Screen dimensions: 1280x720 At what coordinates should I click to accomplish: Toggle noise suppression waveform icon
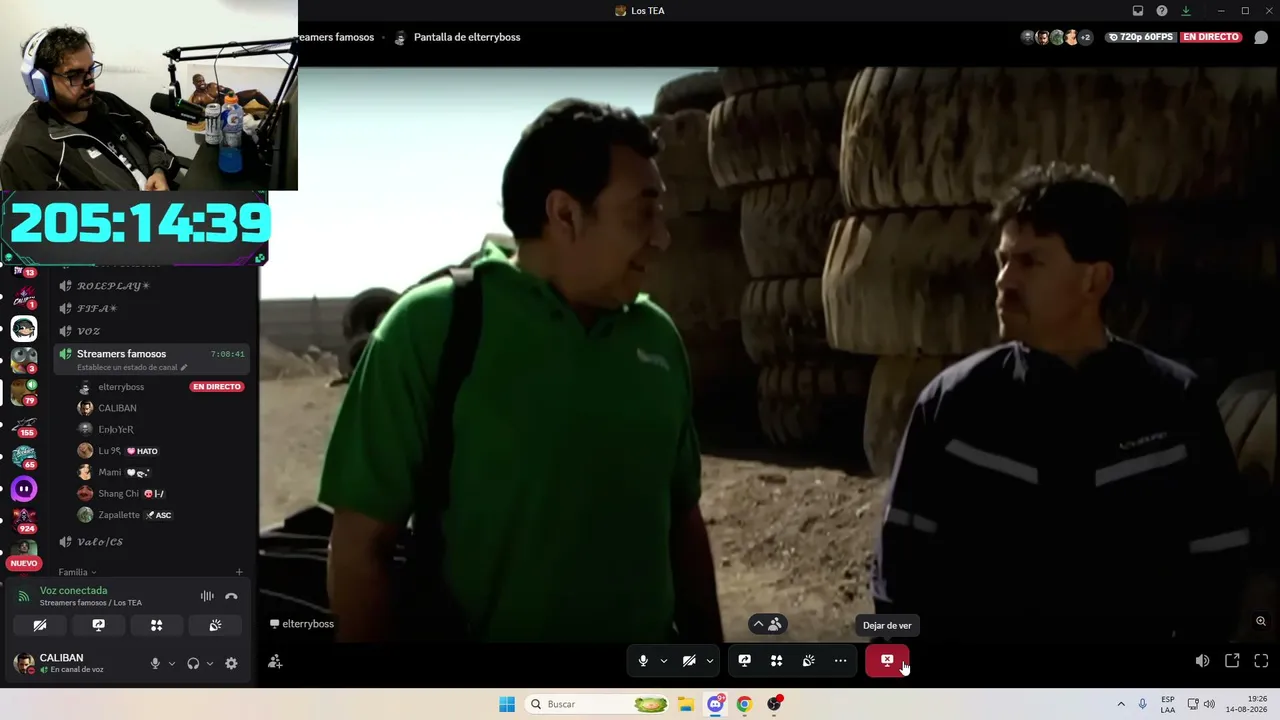[x=207, y=596]
